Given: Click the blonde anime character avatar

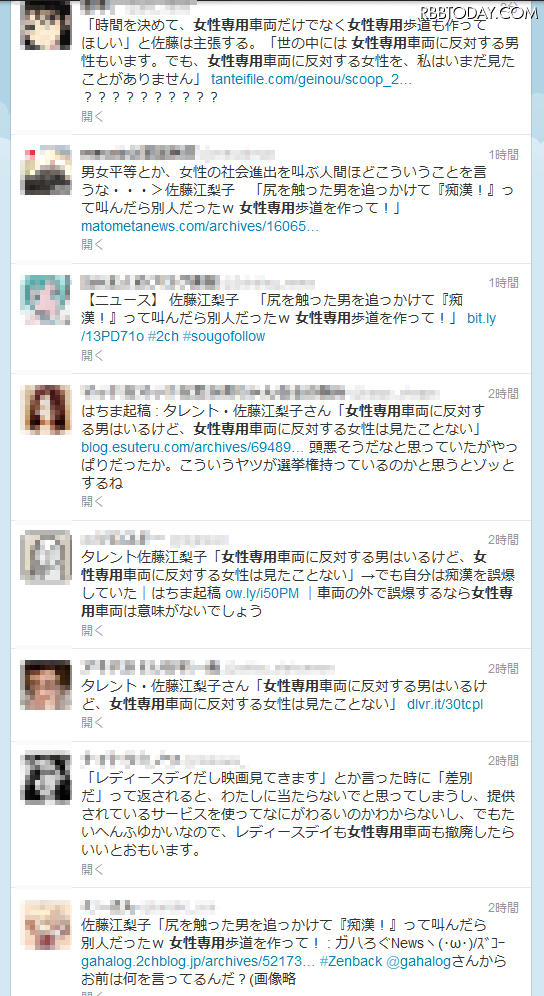Looking at the screenshot, I should [46, 925].
